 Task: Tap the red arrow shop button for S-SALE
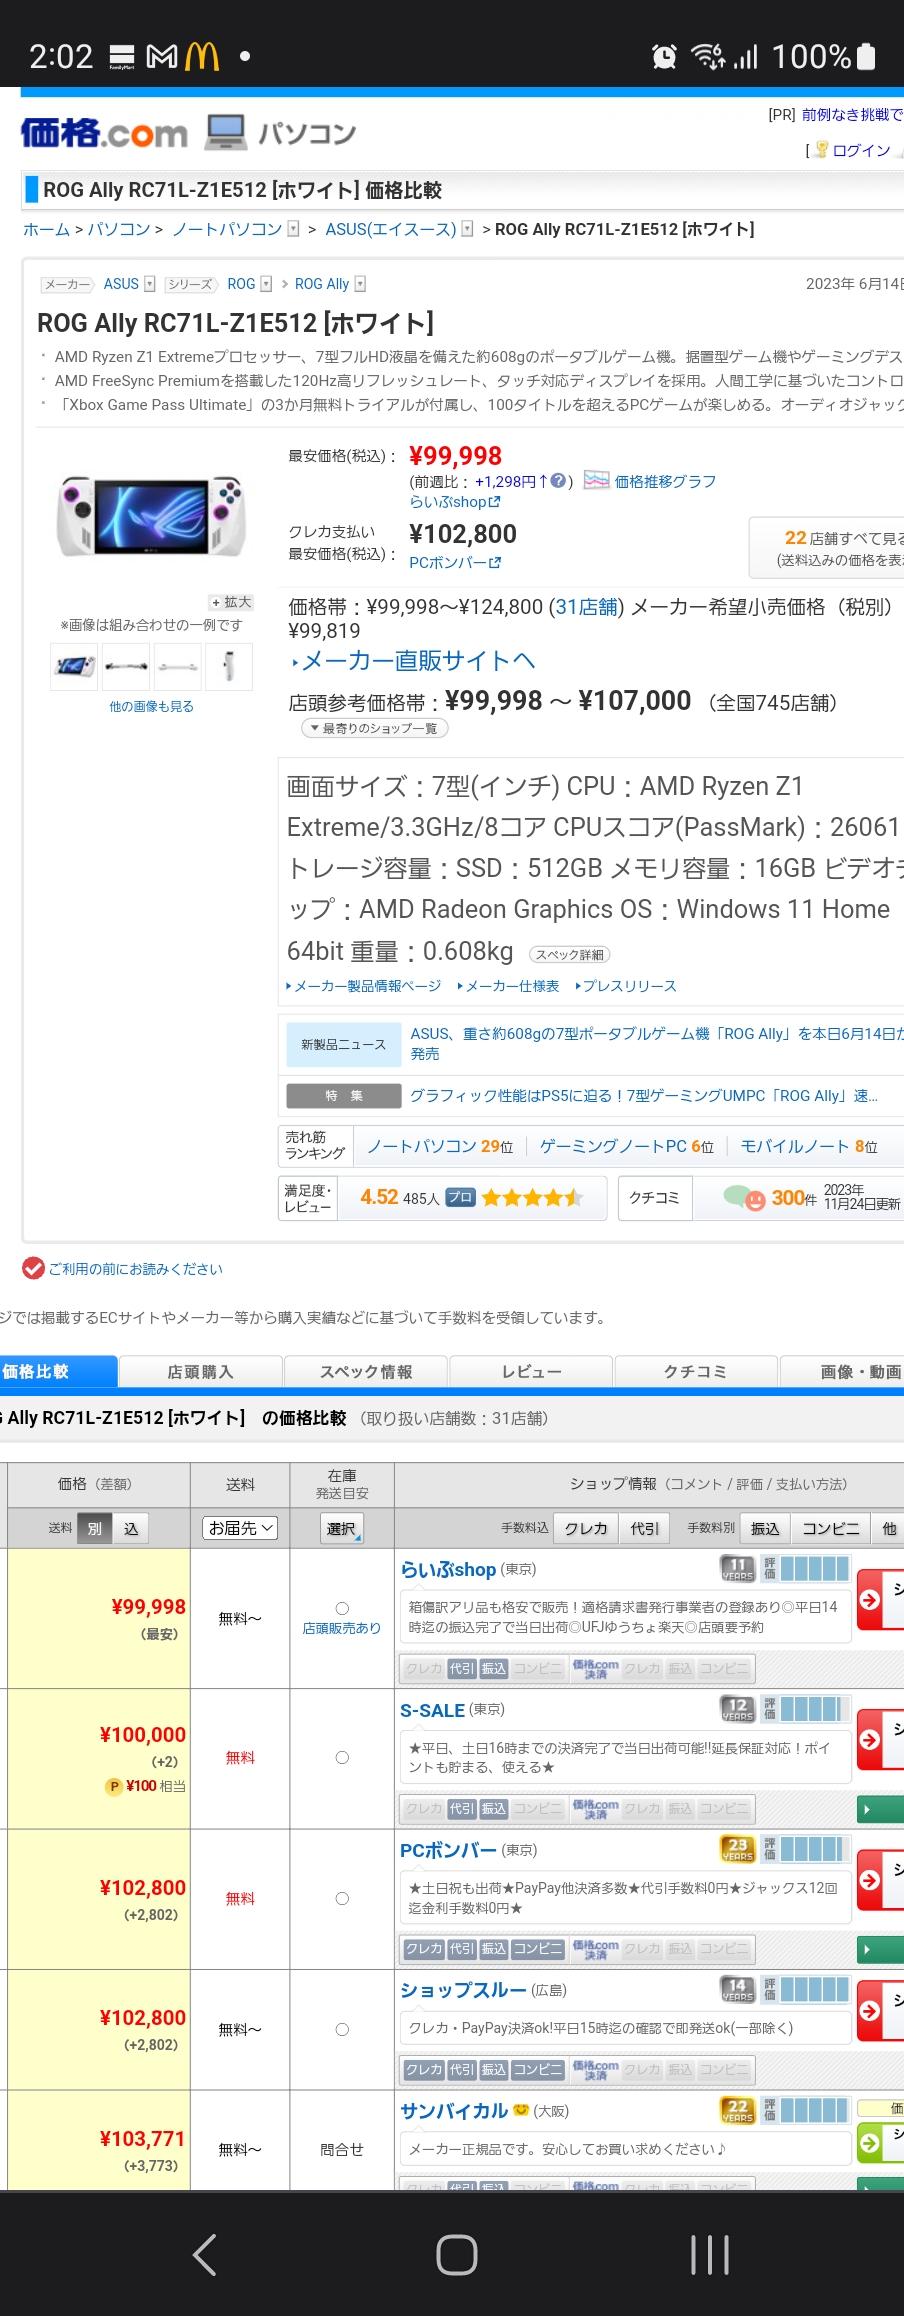click(x=880, y=1740)
